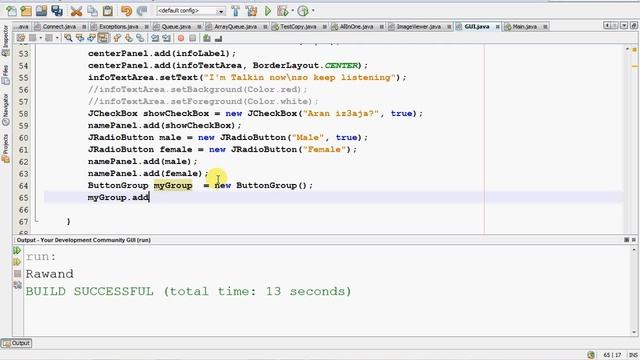
Task: Minimize the Output window panel
Action: [627, 240]
